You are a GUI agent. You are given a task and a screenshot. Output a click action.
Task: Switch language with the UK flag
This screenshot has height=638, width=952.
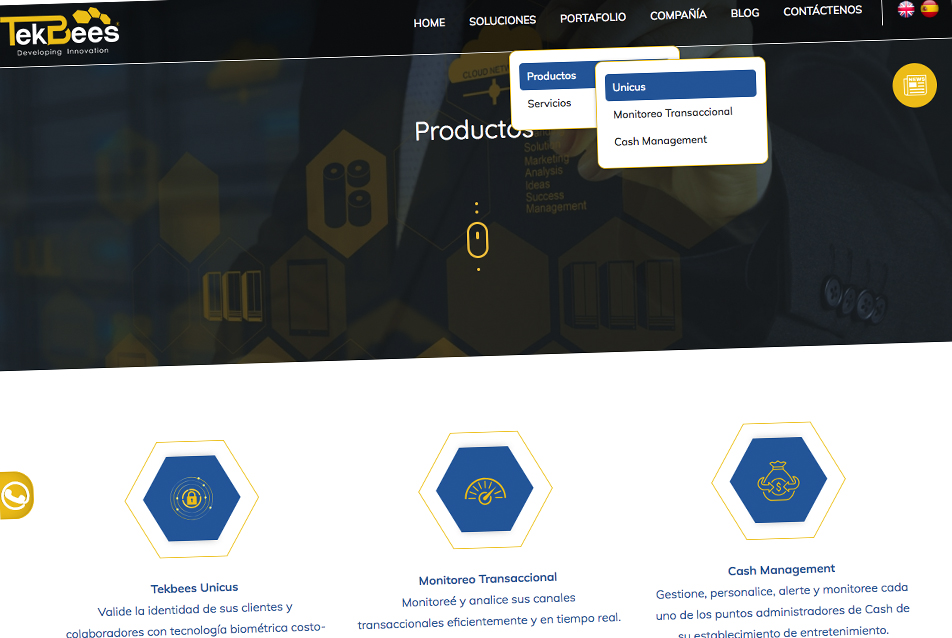tap(906, 10)
